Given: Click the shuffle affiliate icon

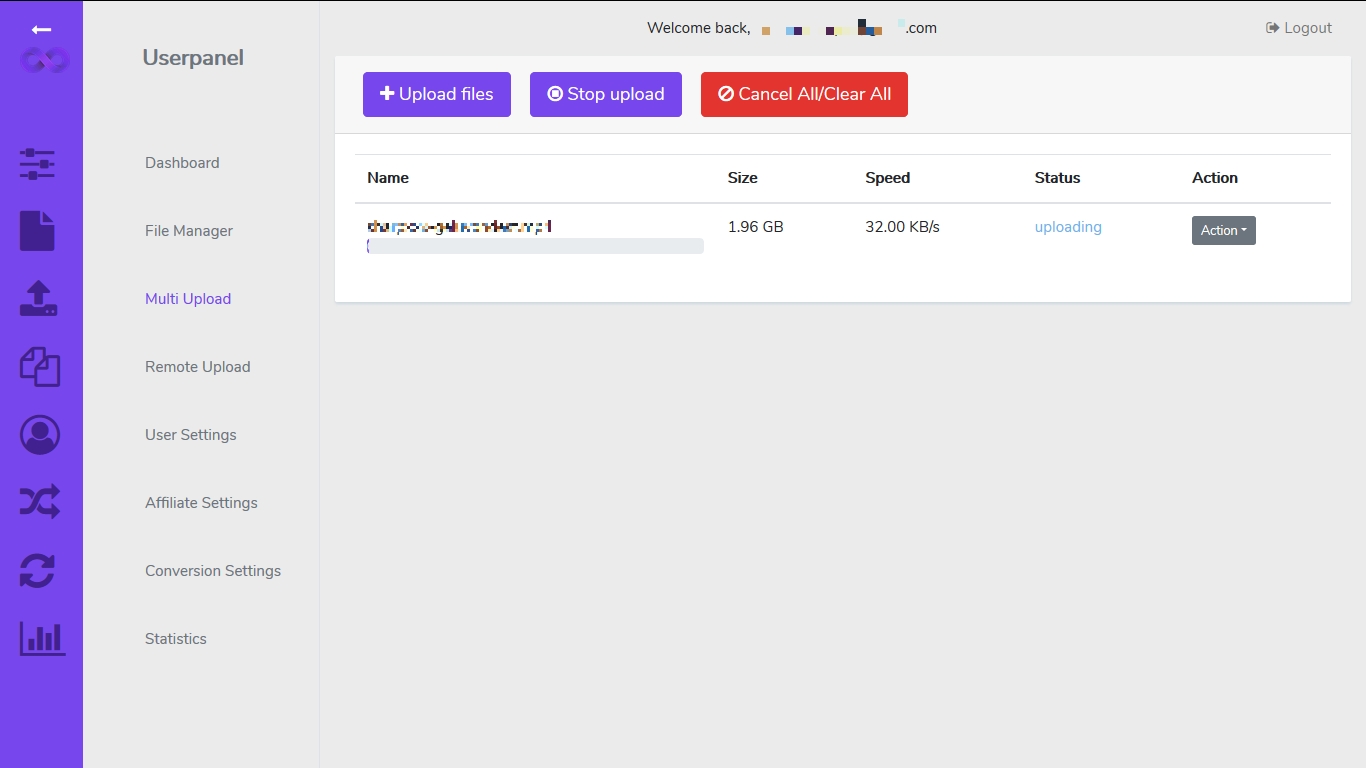Looking at the screenshot, I should [40, 502].
